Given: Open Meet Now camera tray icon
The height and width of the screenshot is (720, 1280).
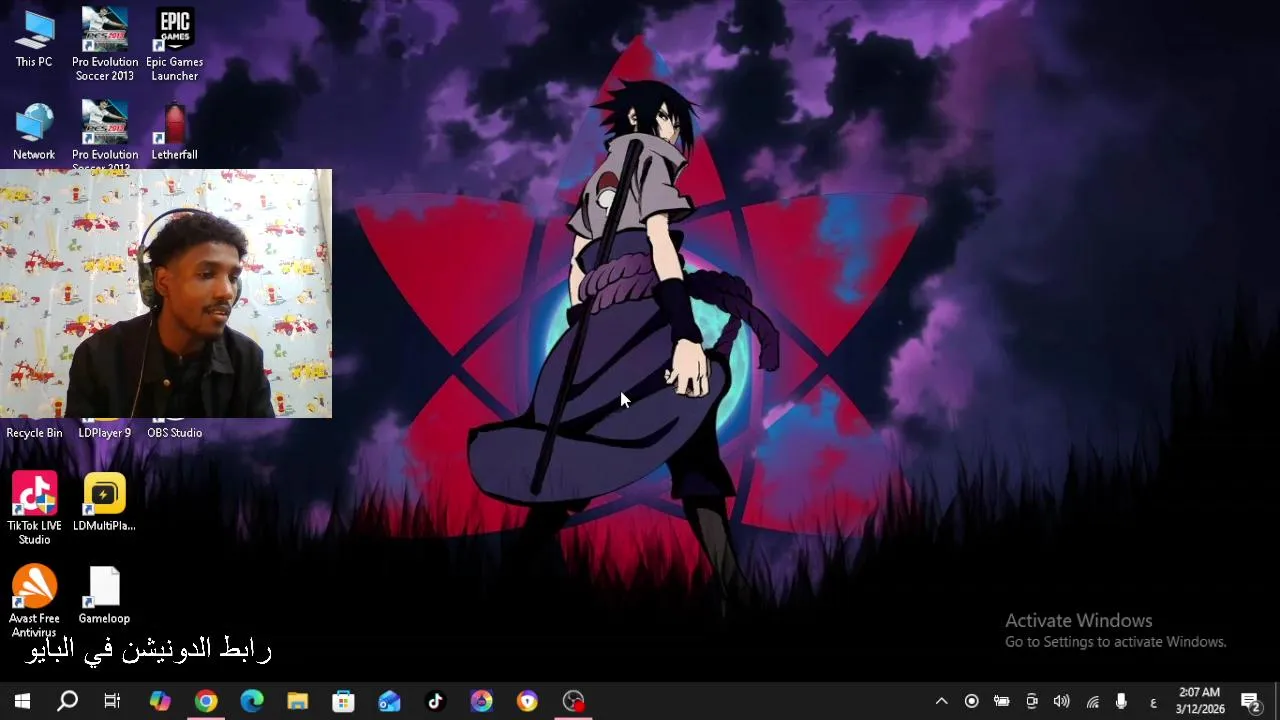Looking at the screenshot, I should 1032,701.
